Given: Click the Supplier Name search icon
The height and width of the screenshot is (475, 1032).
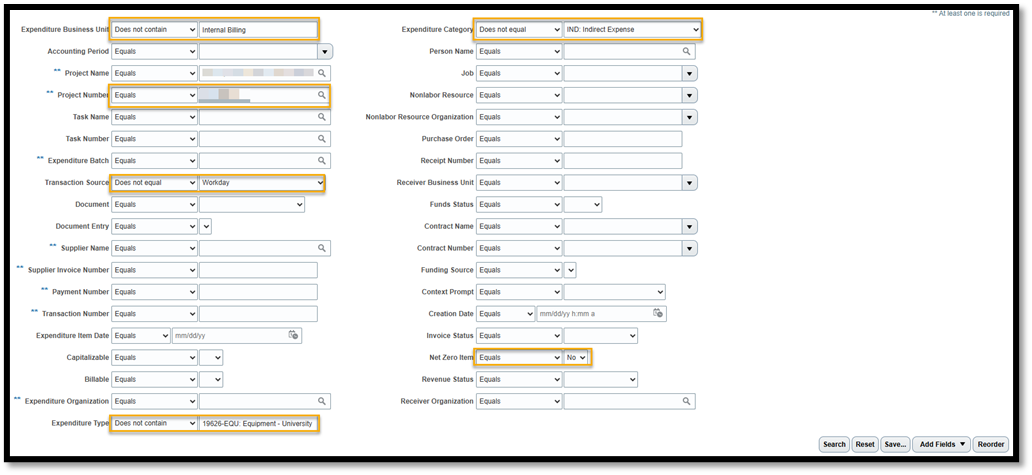Looking at the screenshot, I should point(322,248).
